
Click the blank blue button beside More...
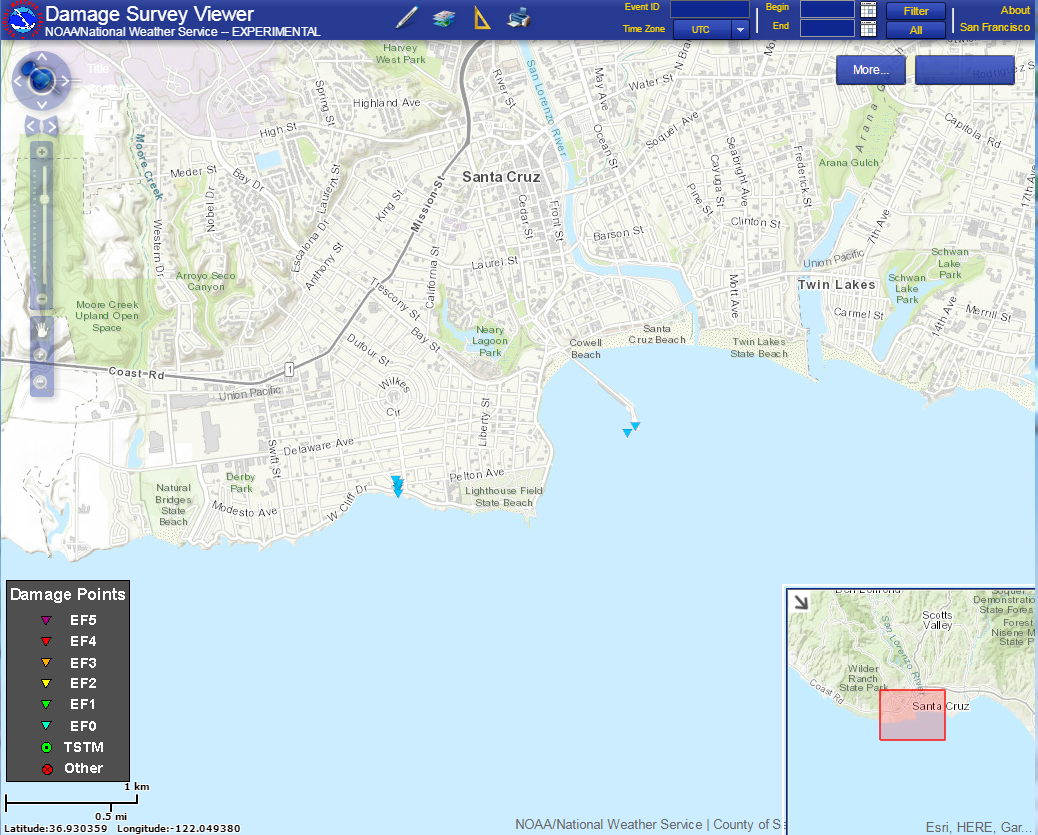click(x=965, y=70)
